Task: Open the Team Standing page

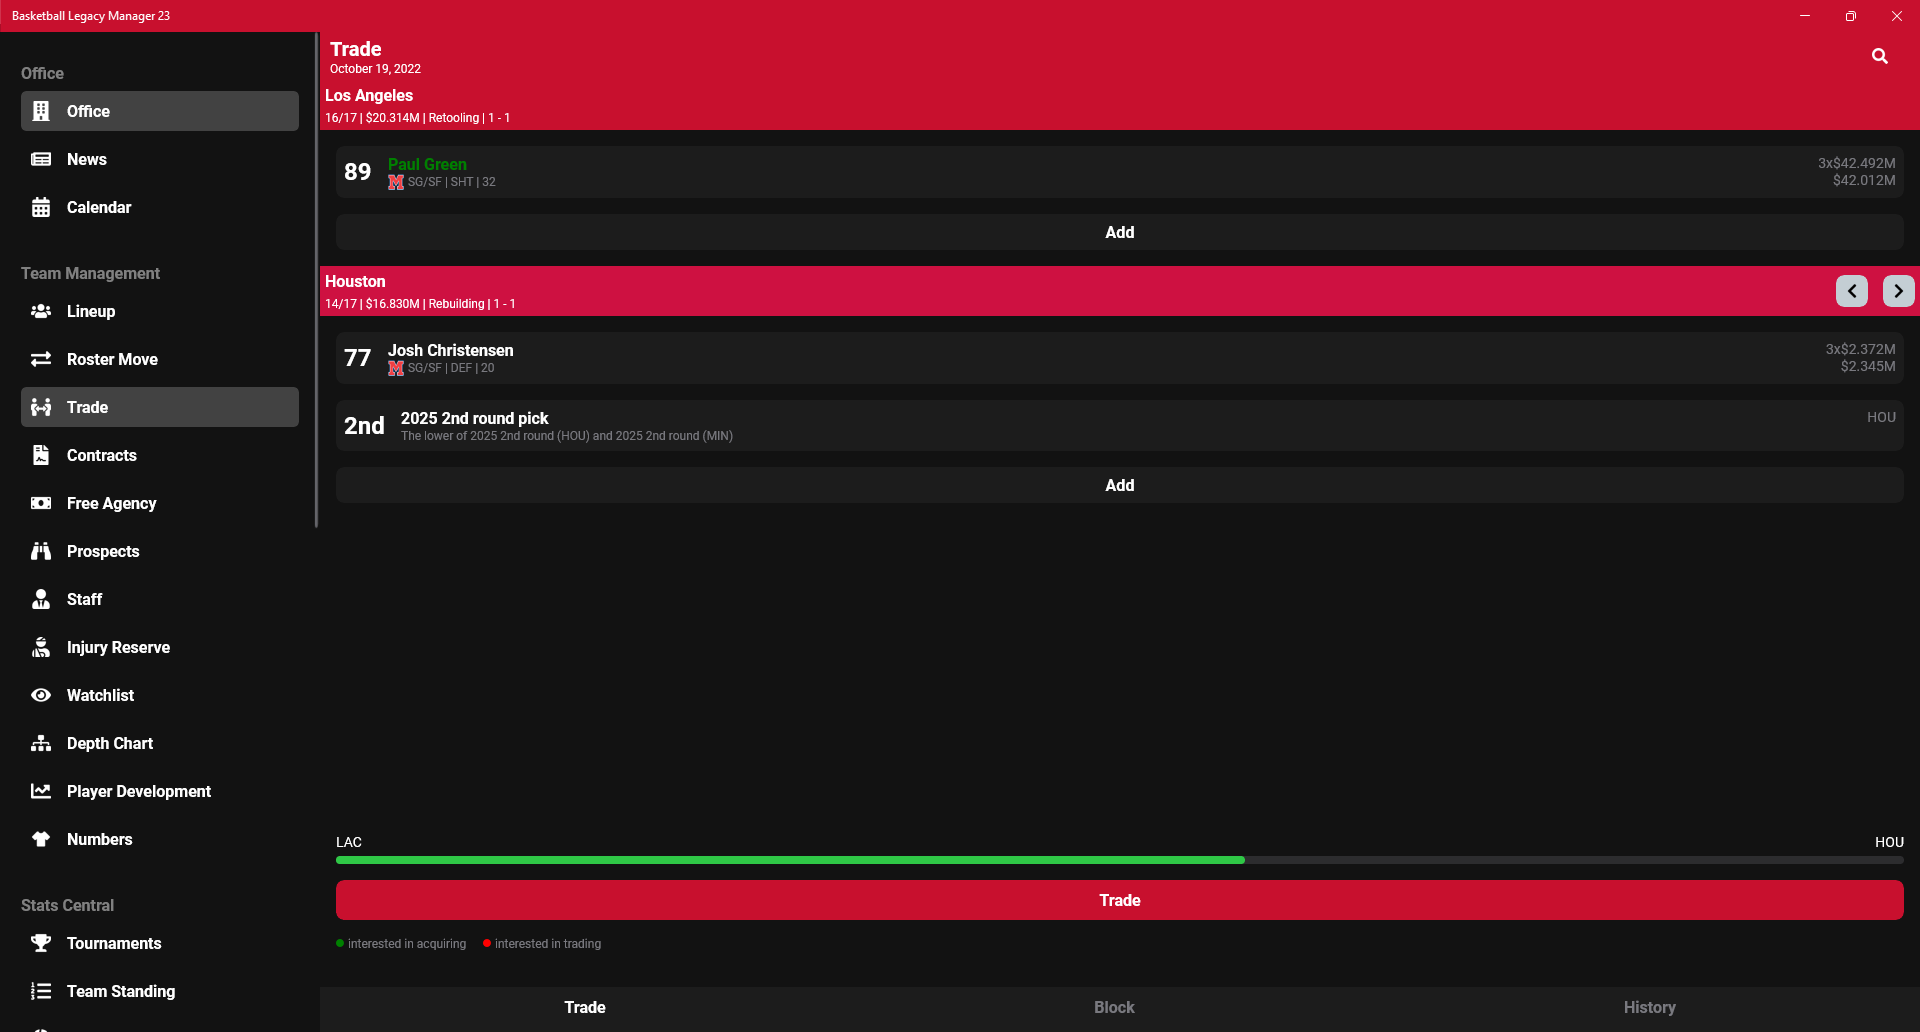Action: pyautogui.click(x=160, y=991)
